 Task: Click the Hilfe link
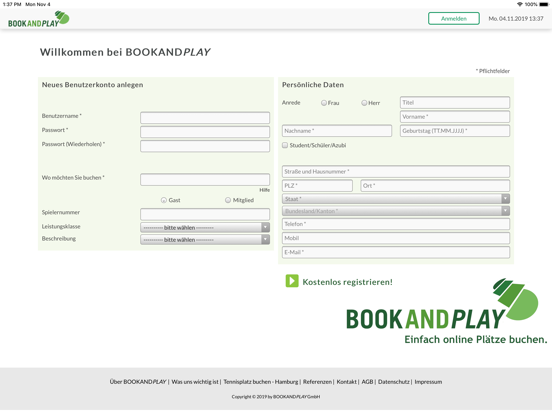264,190
